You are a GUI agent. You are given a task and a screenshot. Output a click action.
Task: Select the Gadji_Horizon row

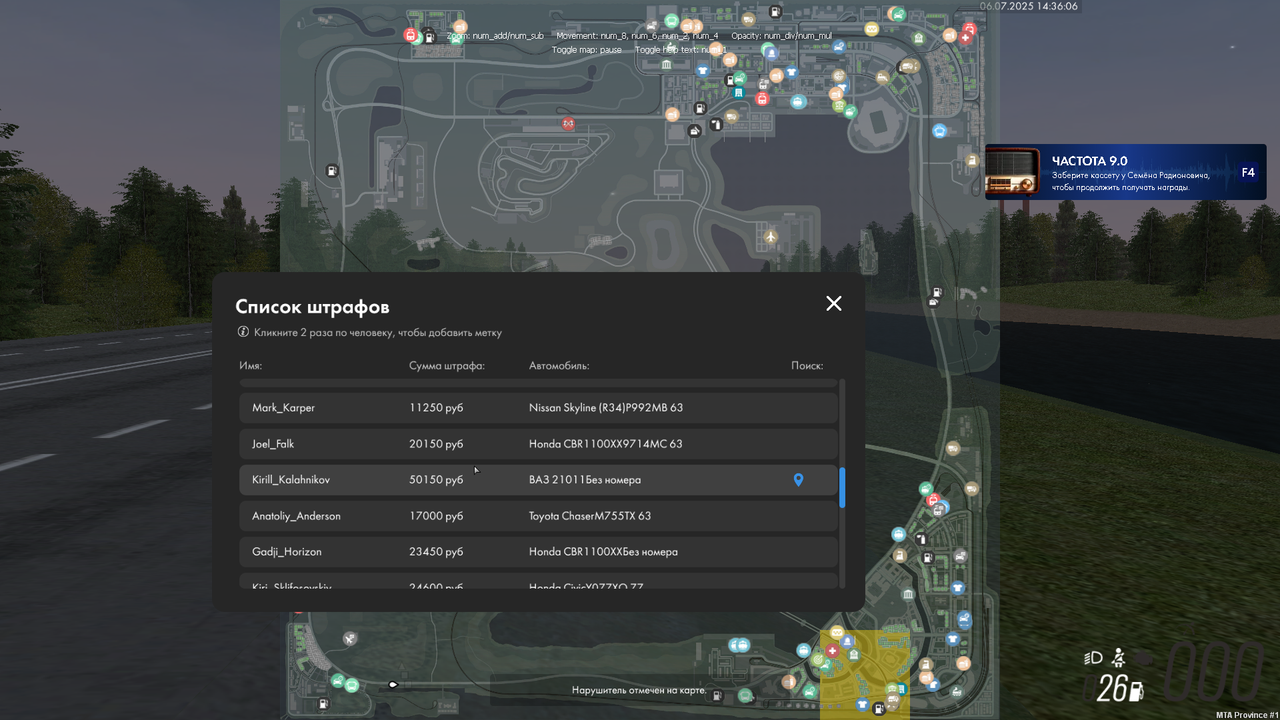pos(538,552)
